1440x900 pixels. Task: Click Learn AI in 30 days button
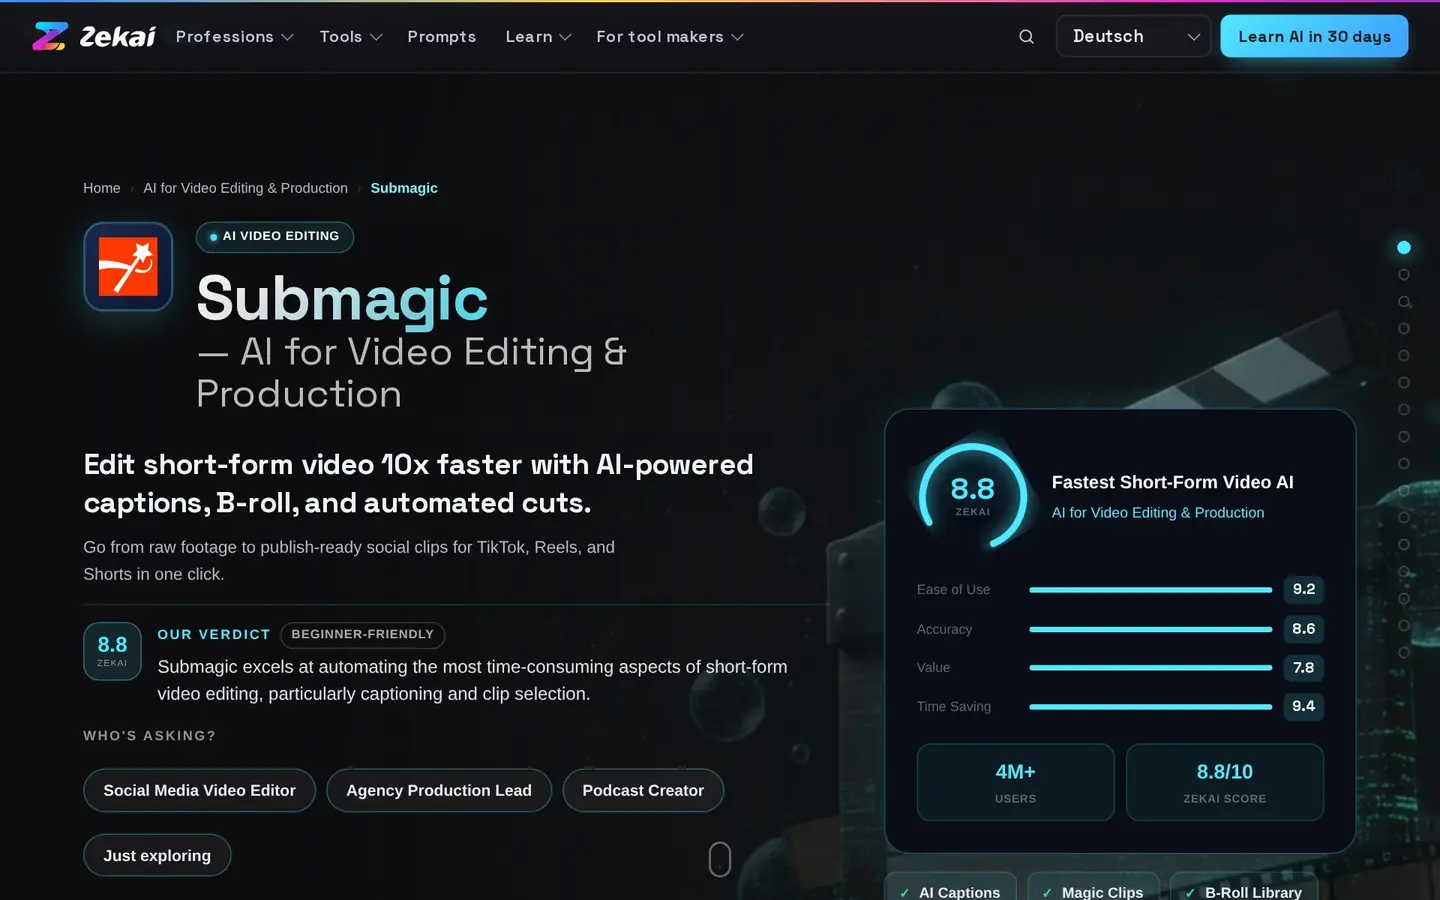click(x=1314, y=36)
